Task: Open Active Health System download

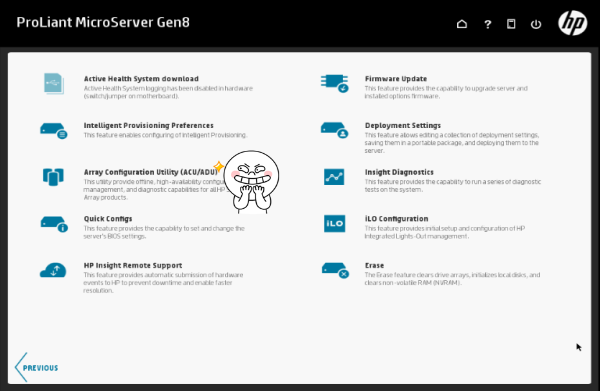Action: (141, 78)
